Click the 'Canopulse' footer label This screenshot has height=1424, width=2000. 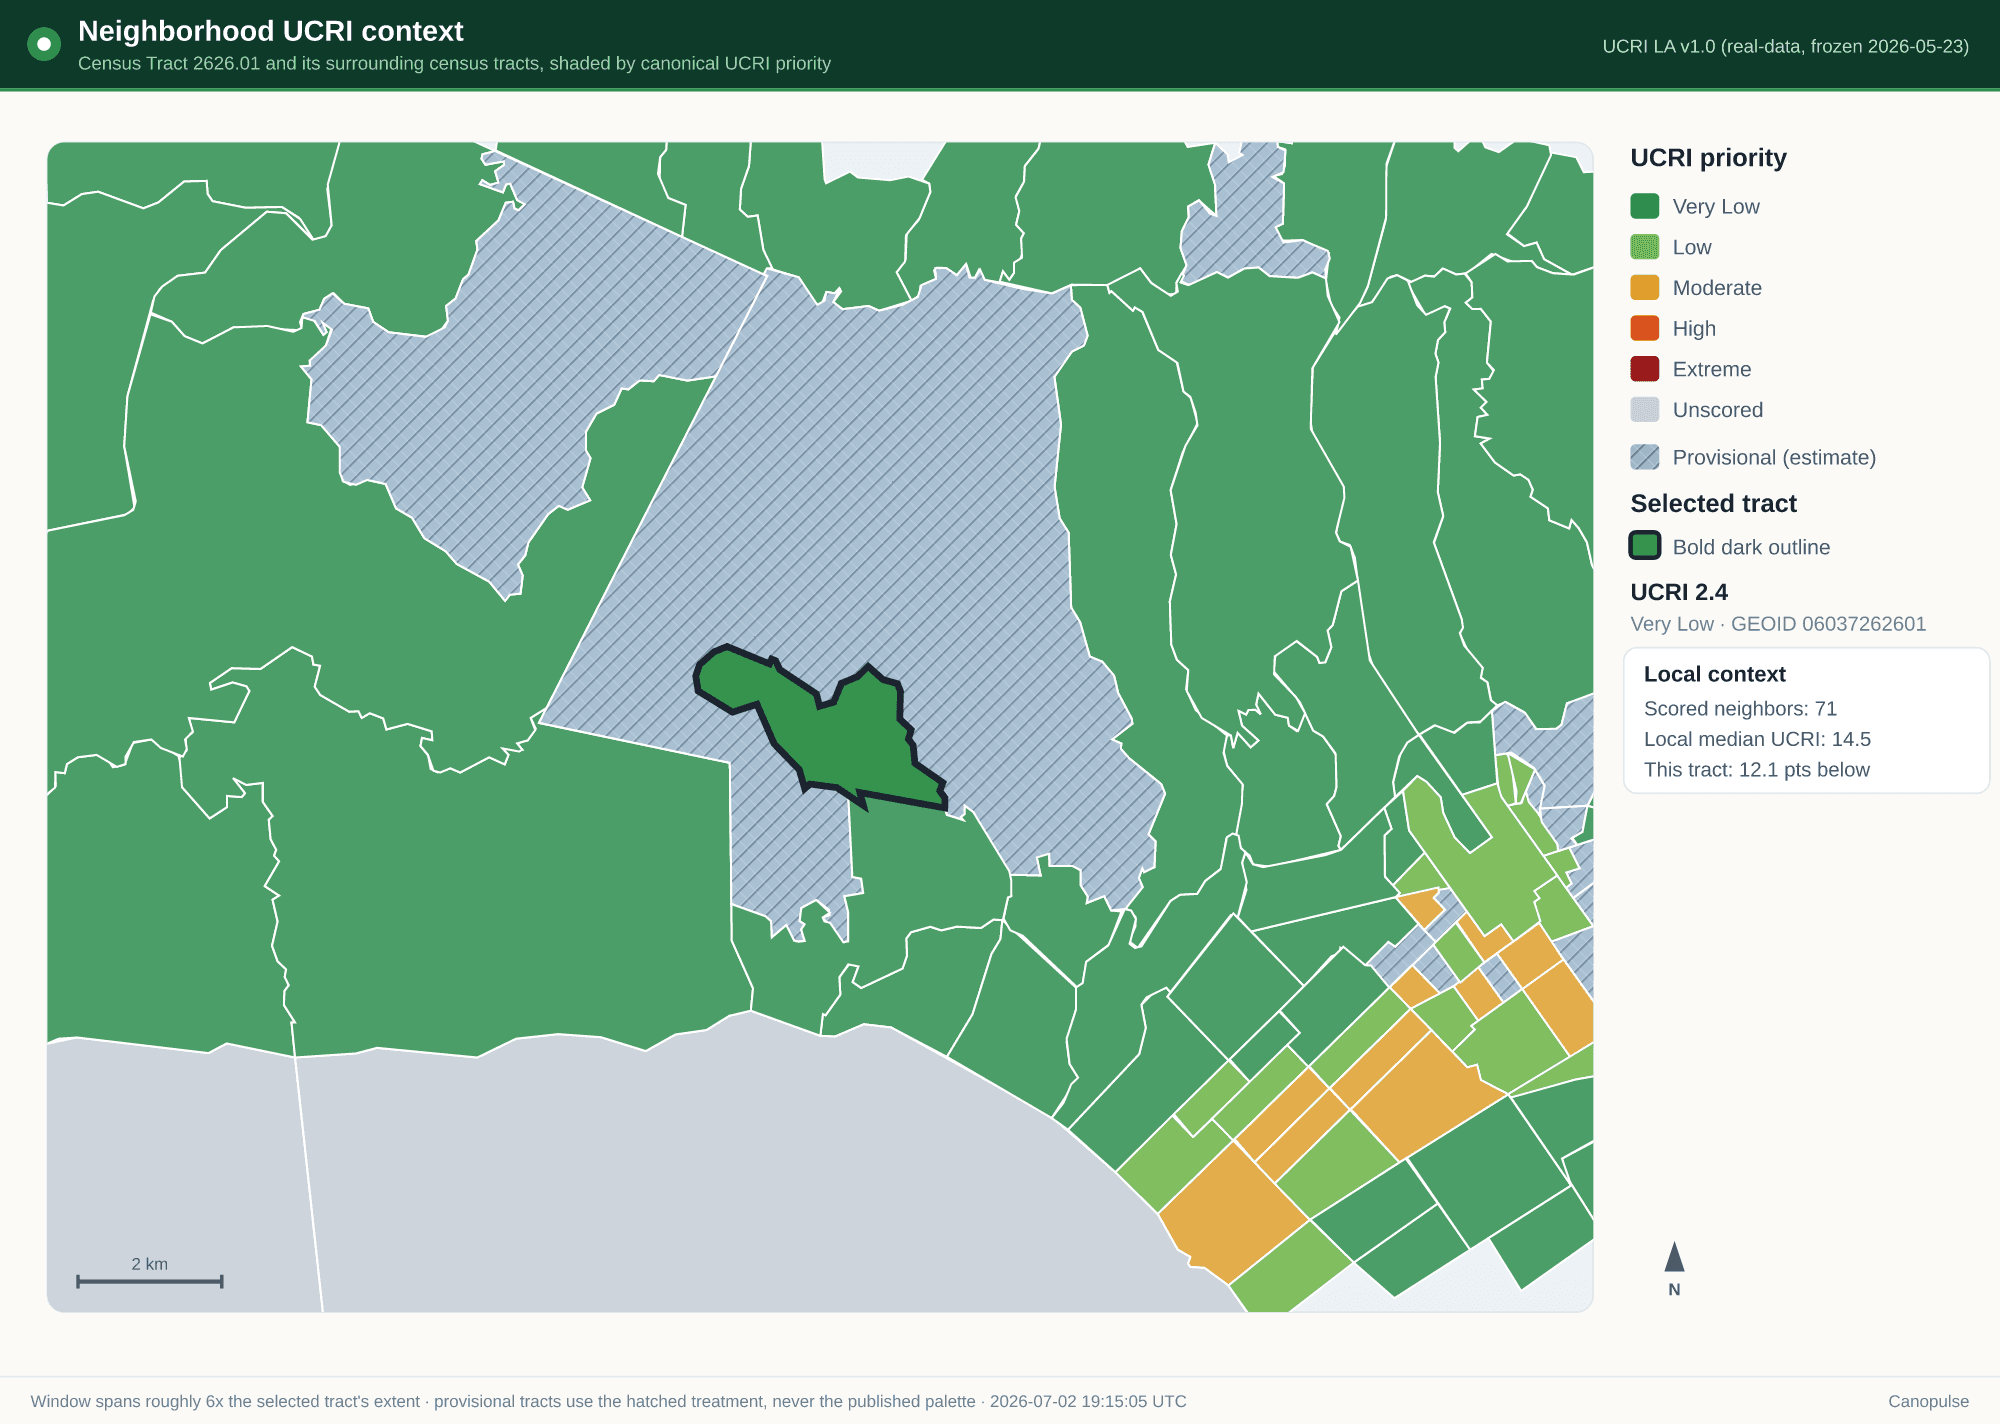point(1928,1401)
